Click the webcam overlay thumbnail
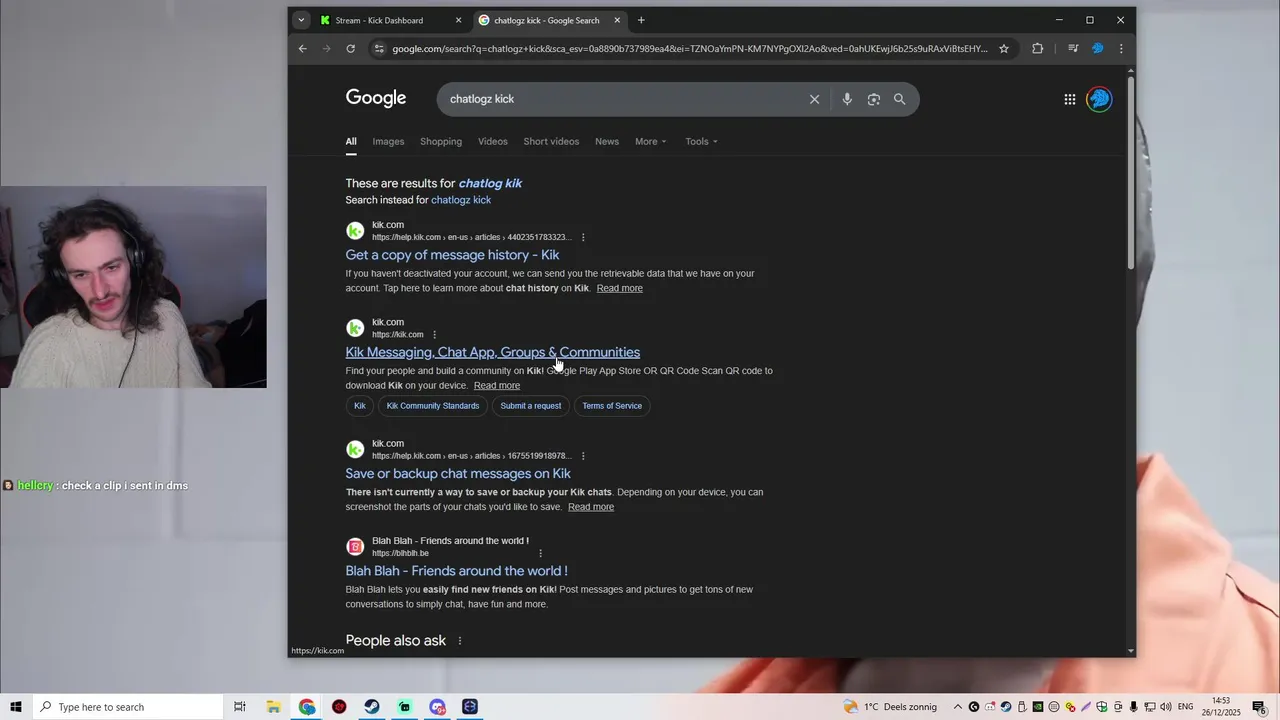The width and height of the screenshot is (1280, 720). (x=133, y=287)
